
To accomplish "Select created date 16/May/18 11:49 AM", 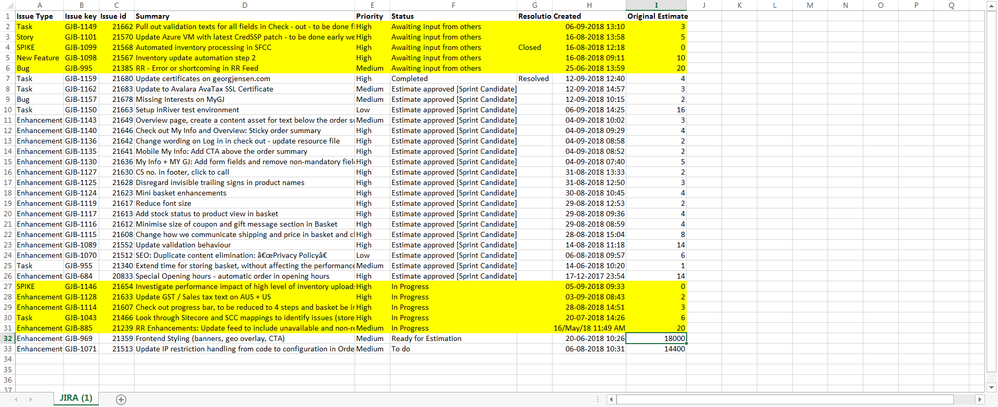I will pos(589,328).
